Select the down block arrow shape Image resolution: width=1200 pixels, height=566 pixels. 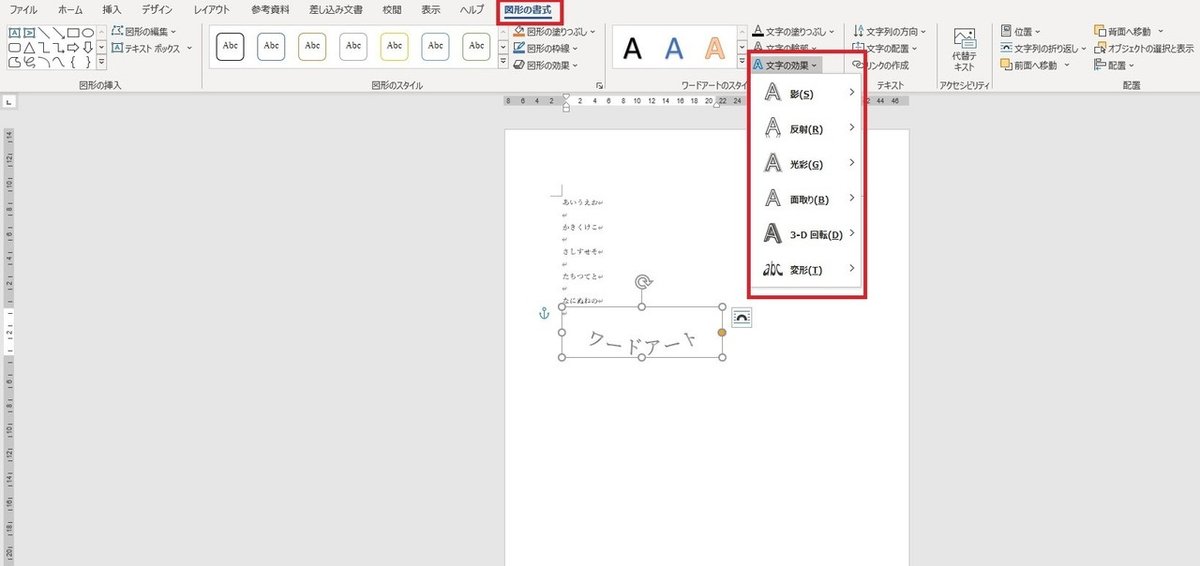click(x=88, y=47)
